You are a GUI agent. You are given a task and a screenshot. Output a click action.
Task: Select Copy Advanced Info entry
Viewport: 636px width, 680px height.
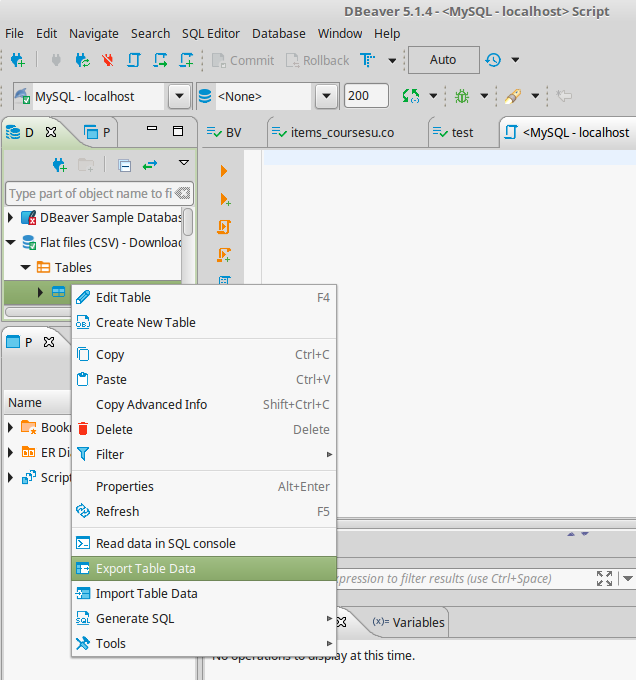click(x=204, y=405)
